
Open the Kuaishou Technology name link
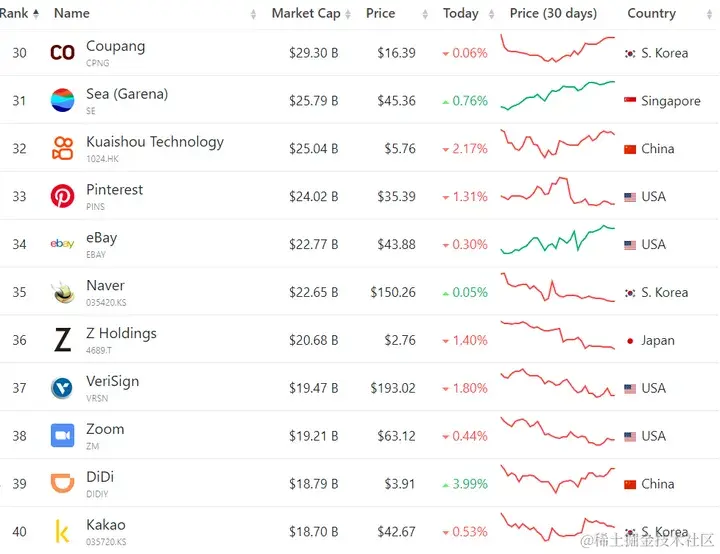tap(154, 142)
